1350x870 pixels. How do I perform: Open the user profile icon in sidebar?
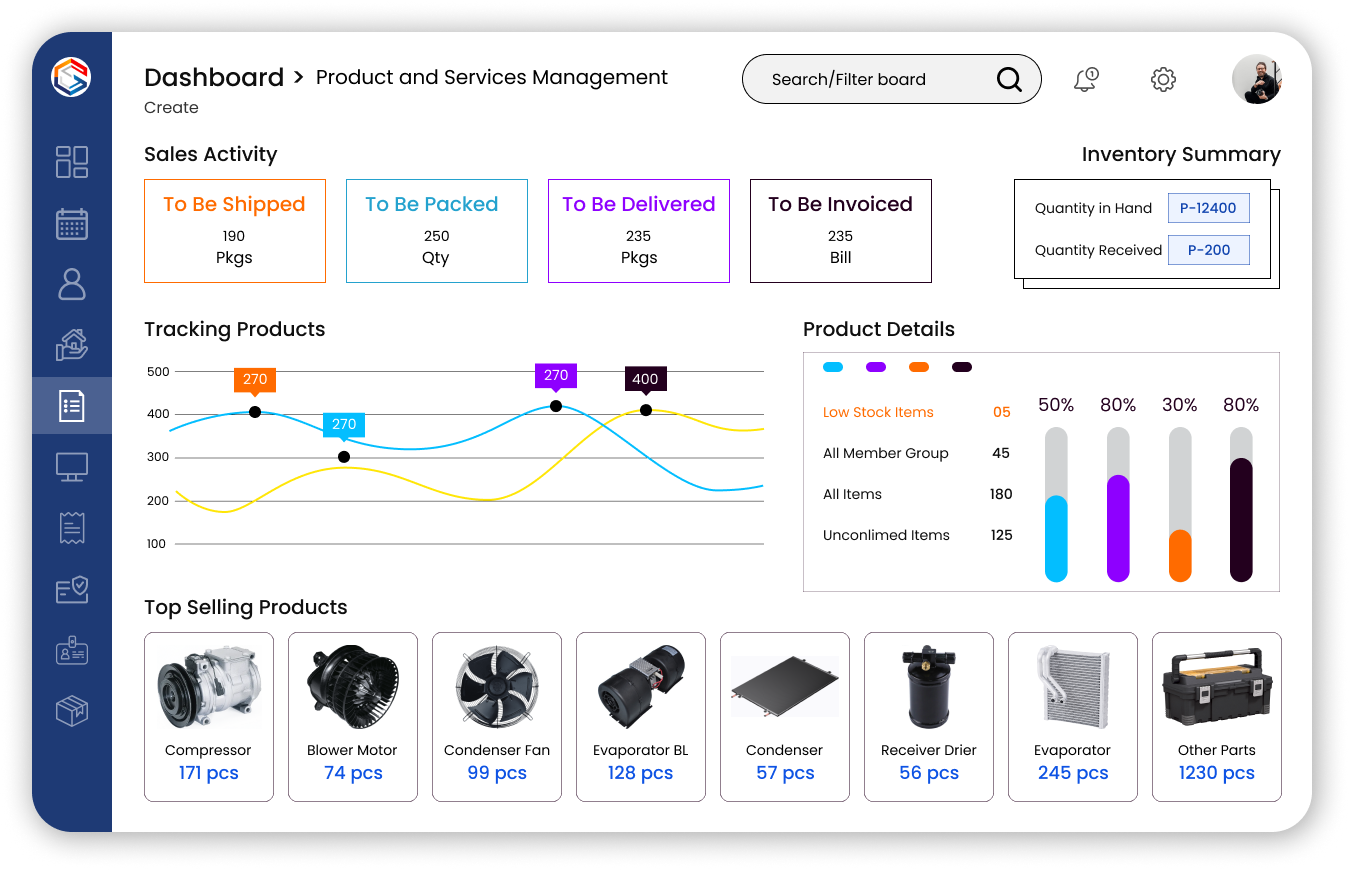[x=72, y=284]
